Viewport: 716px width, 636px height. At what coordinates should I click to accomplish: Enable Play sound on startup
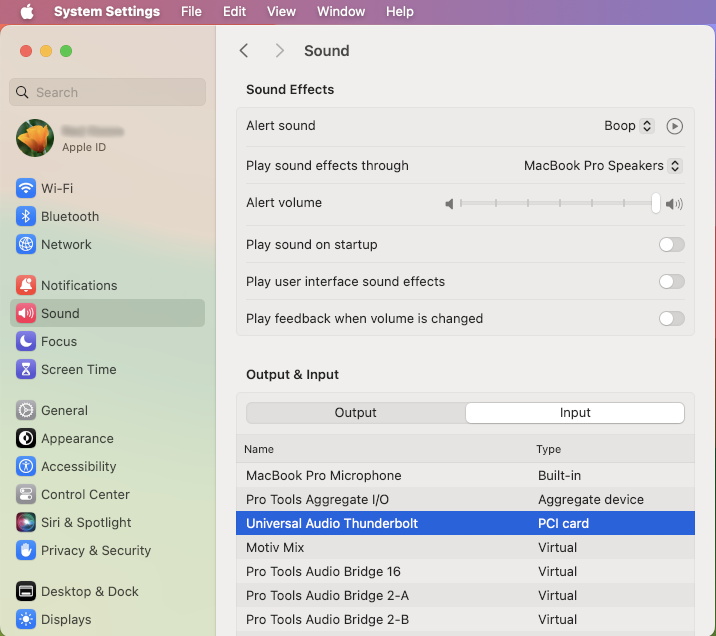(x=671, y=245)
